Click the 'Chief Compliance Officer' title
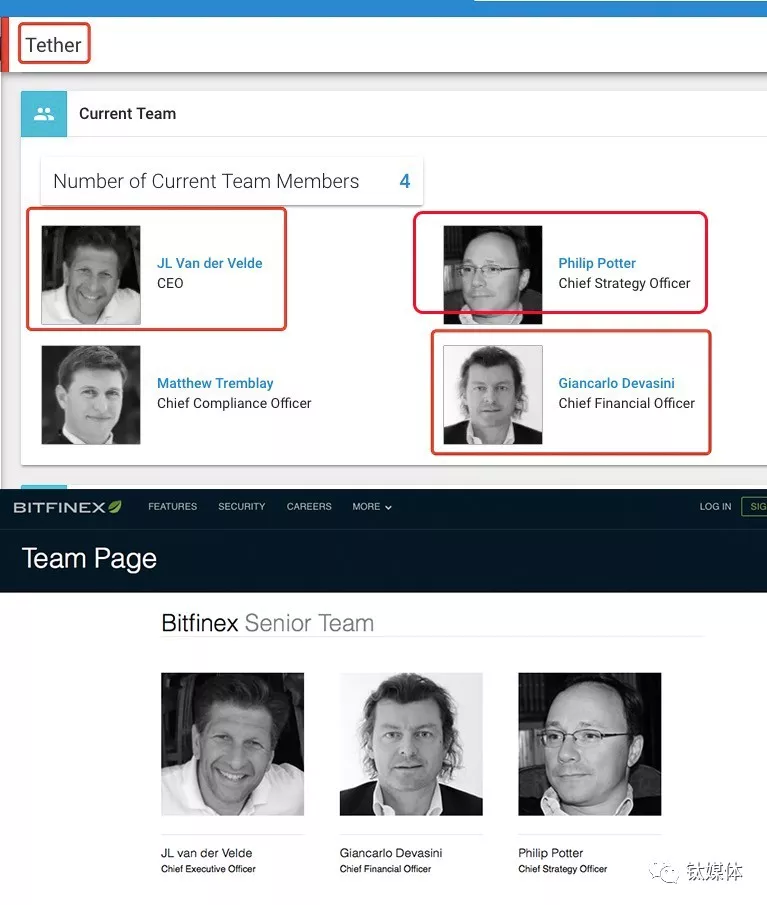Screen dimensions: 767x905 (234, 403)
